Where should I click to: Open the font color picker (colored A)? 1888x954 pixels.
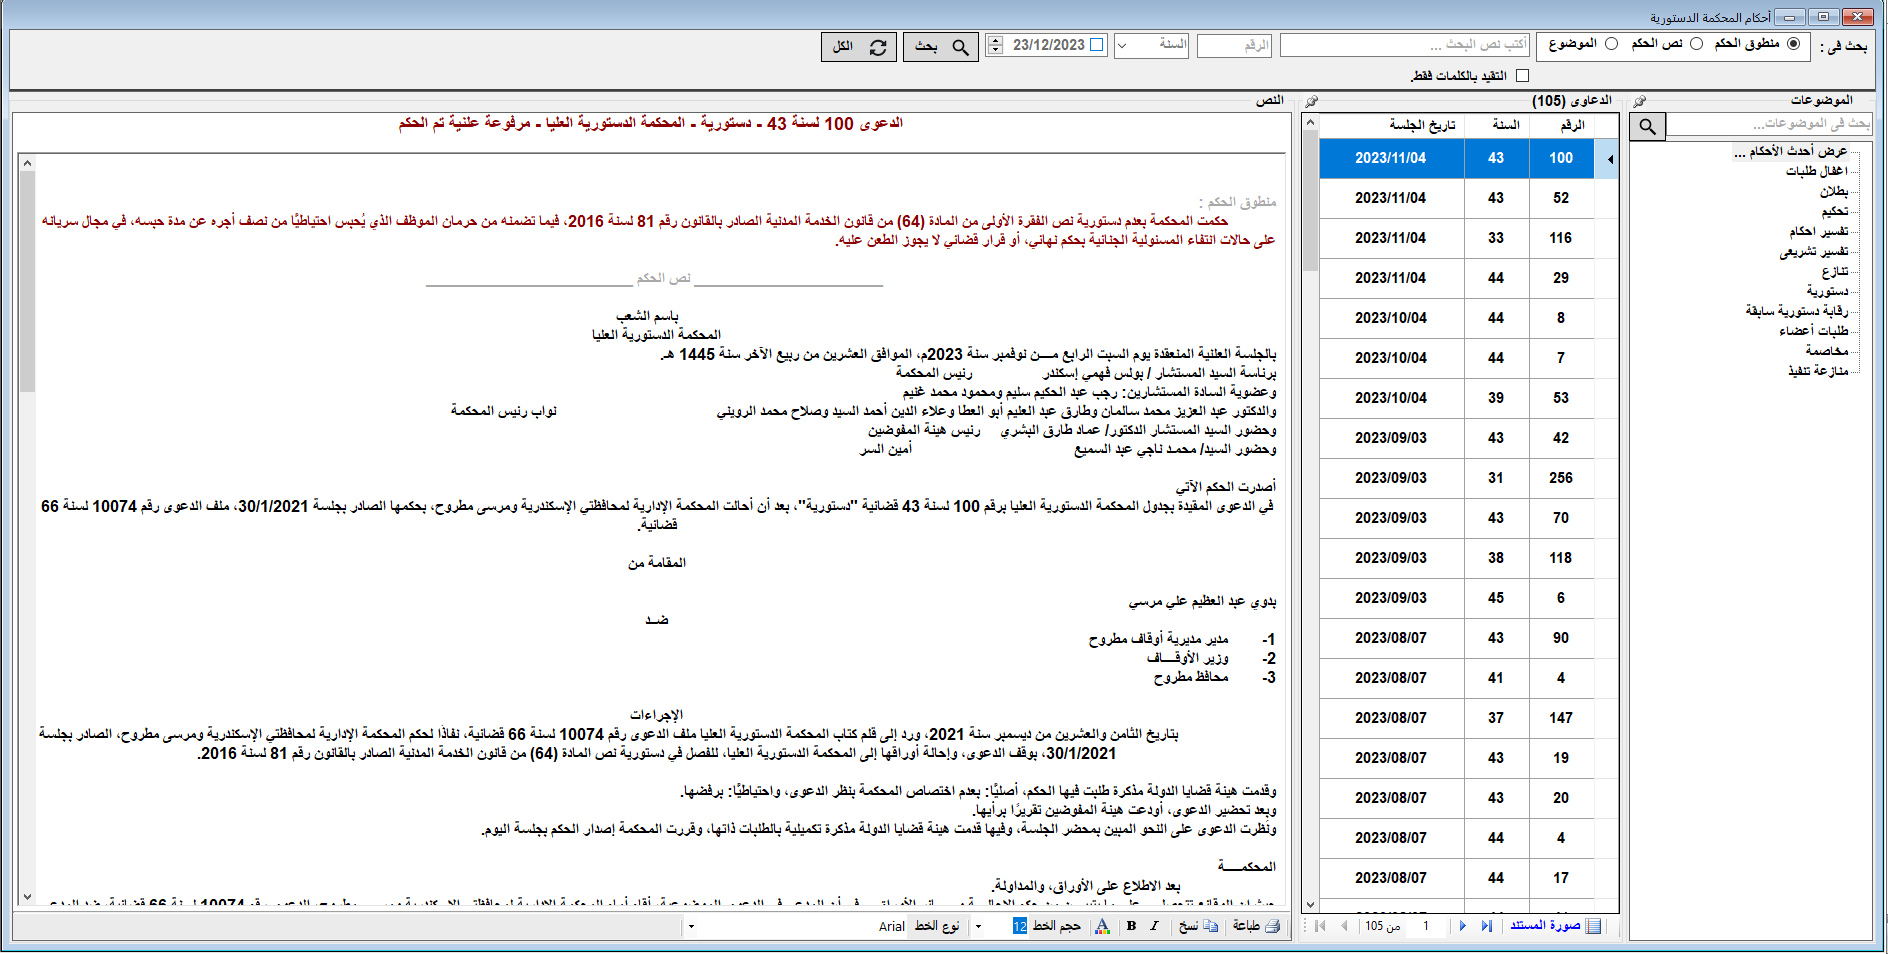(1102, 926)
